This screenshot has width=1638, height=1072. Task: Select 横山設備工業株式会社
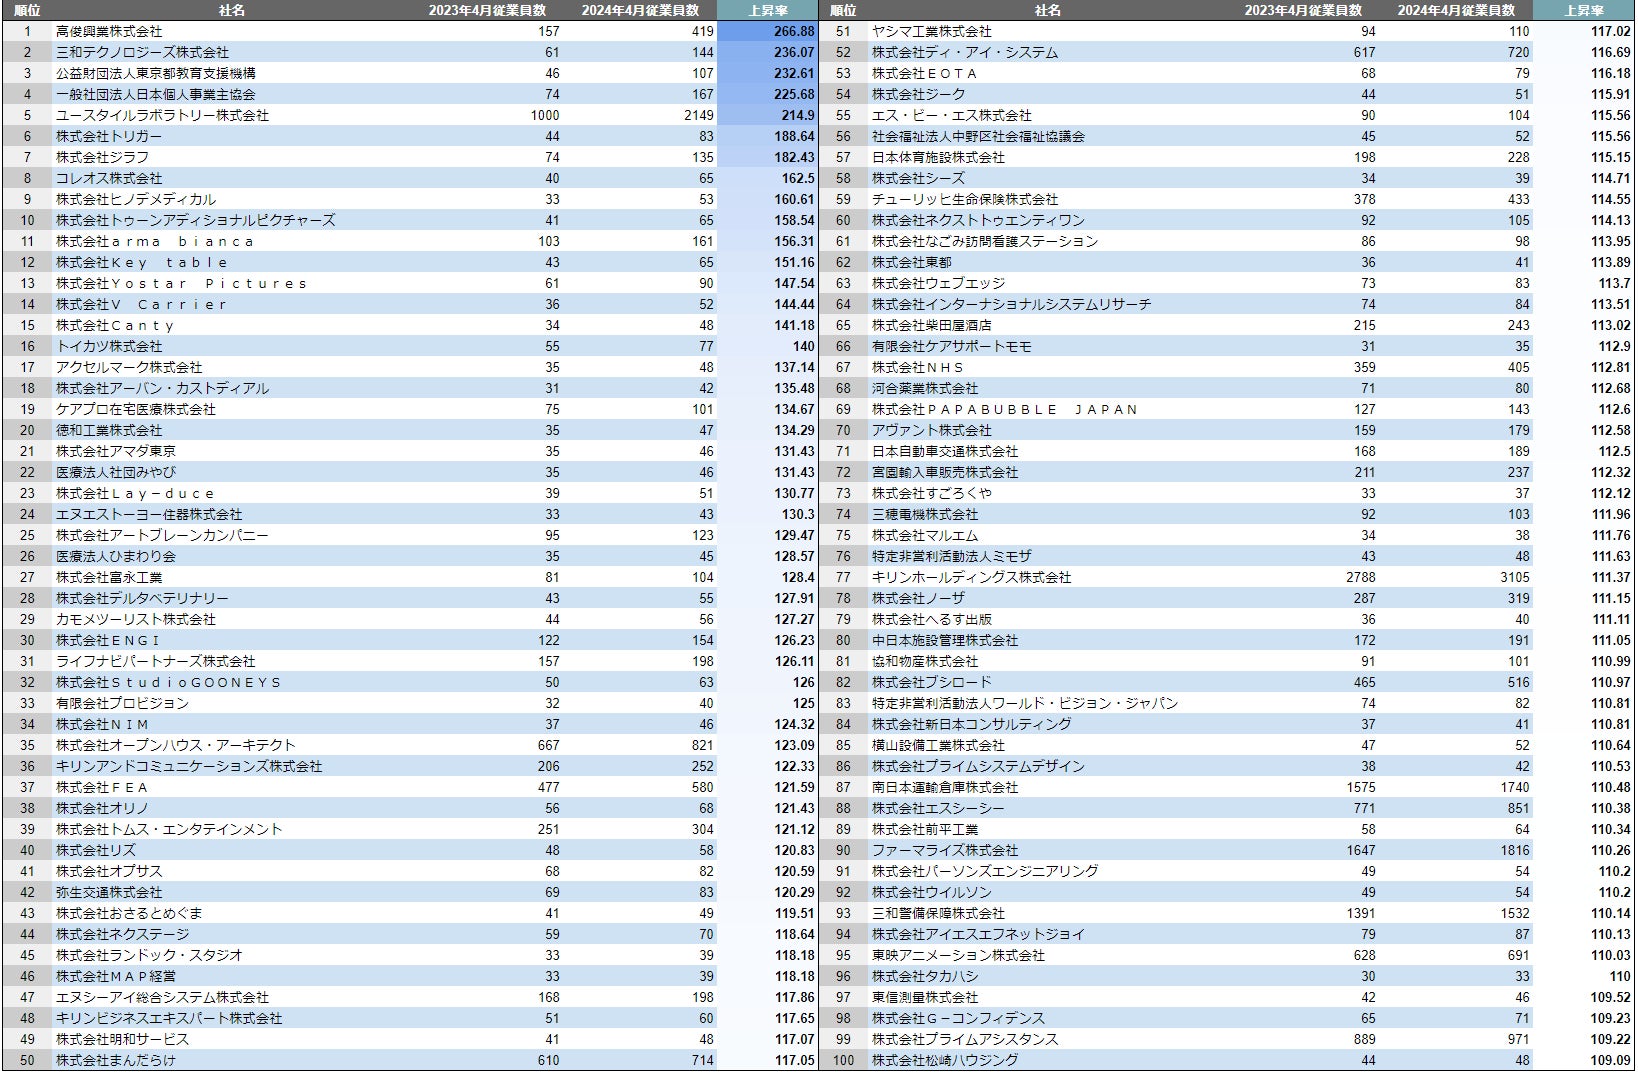tap(938, 745)
